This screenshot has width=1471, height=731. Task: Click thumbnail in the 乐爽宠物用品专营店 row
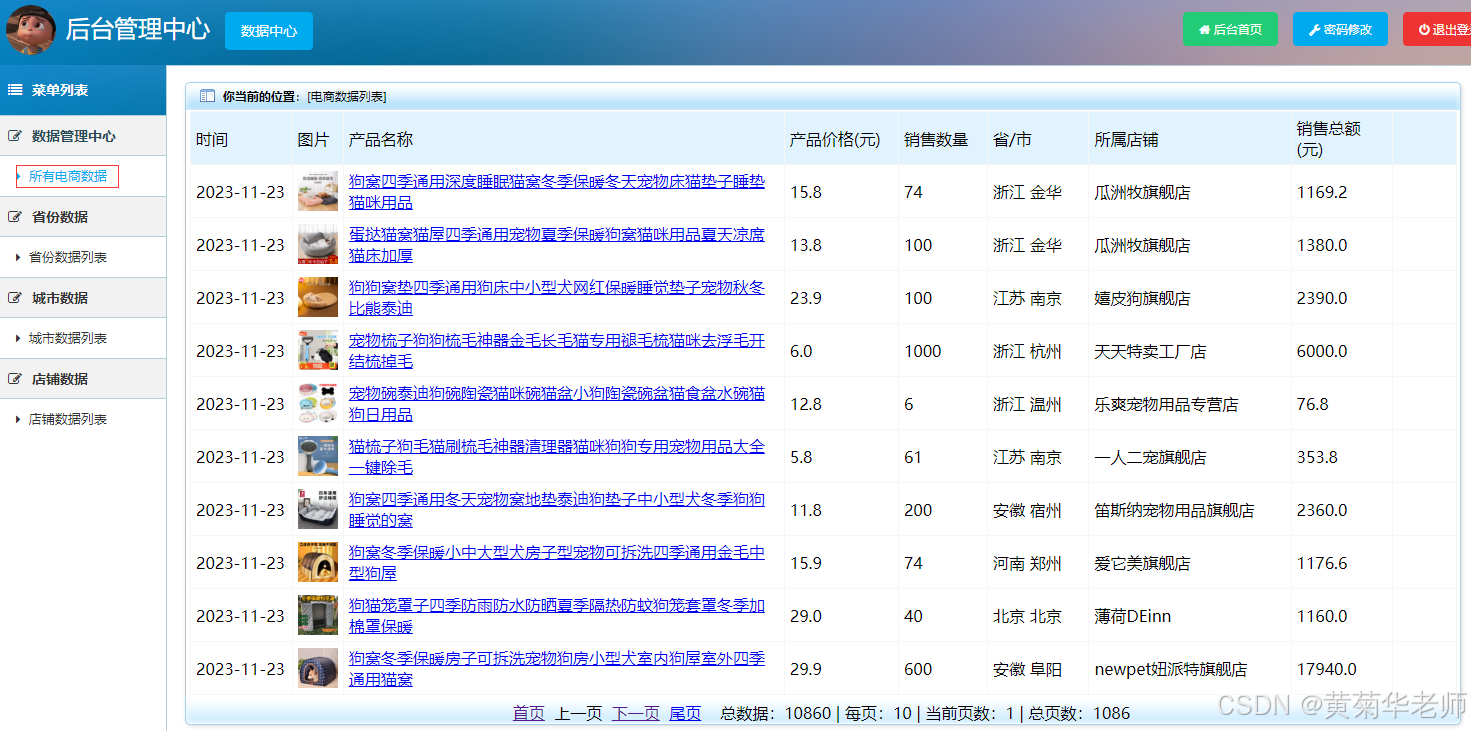[318, 404]
